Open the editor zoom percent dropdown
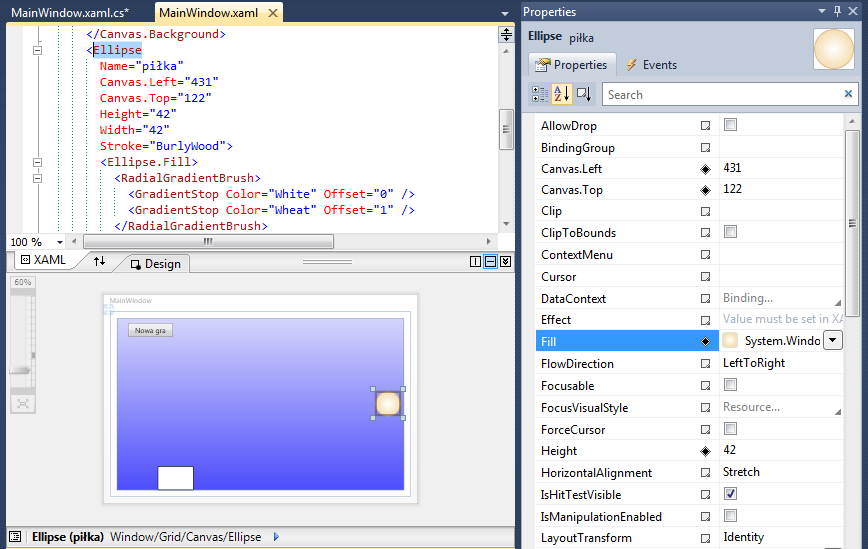 [x=59, y=242]
